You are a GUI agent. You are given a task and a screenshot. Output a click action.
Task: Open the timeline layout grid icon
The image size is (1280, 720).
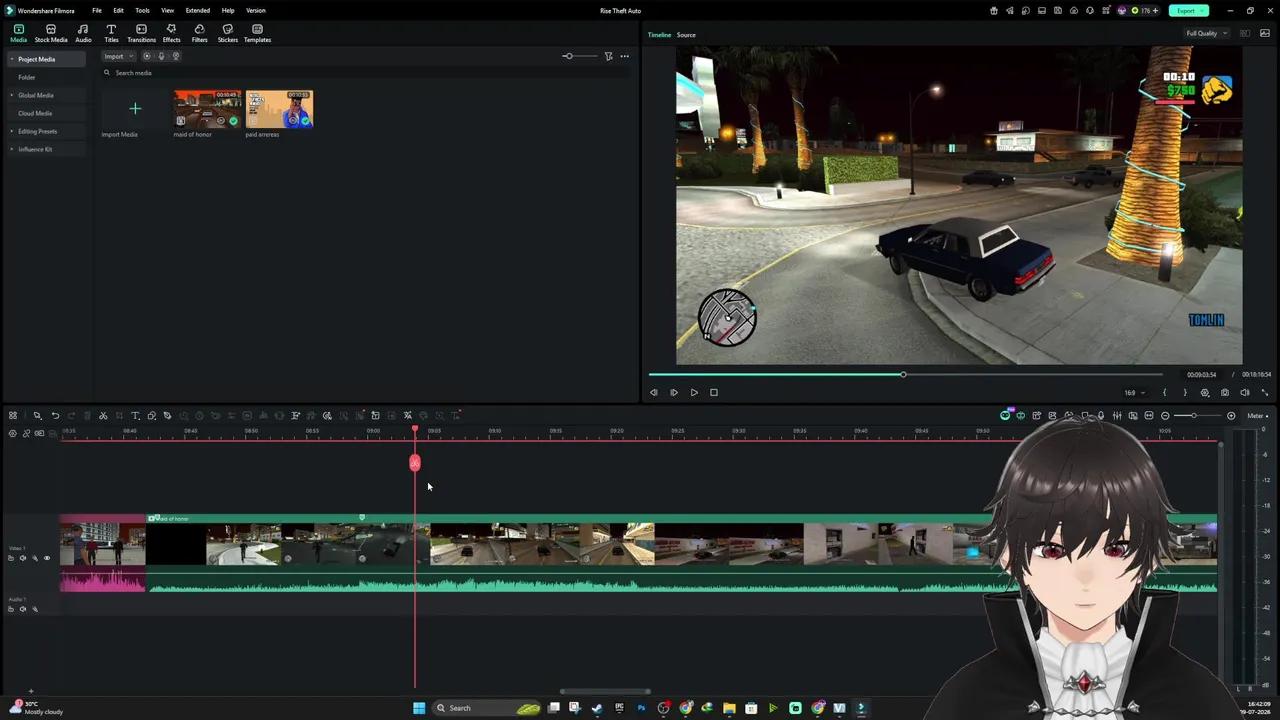coord(13,416)
